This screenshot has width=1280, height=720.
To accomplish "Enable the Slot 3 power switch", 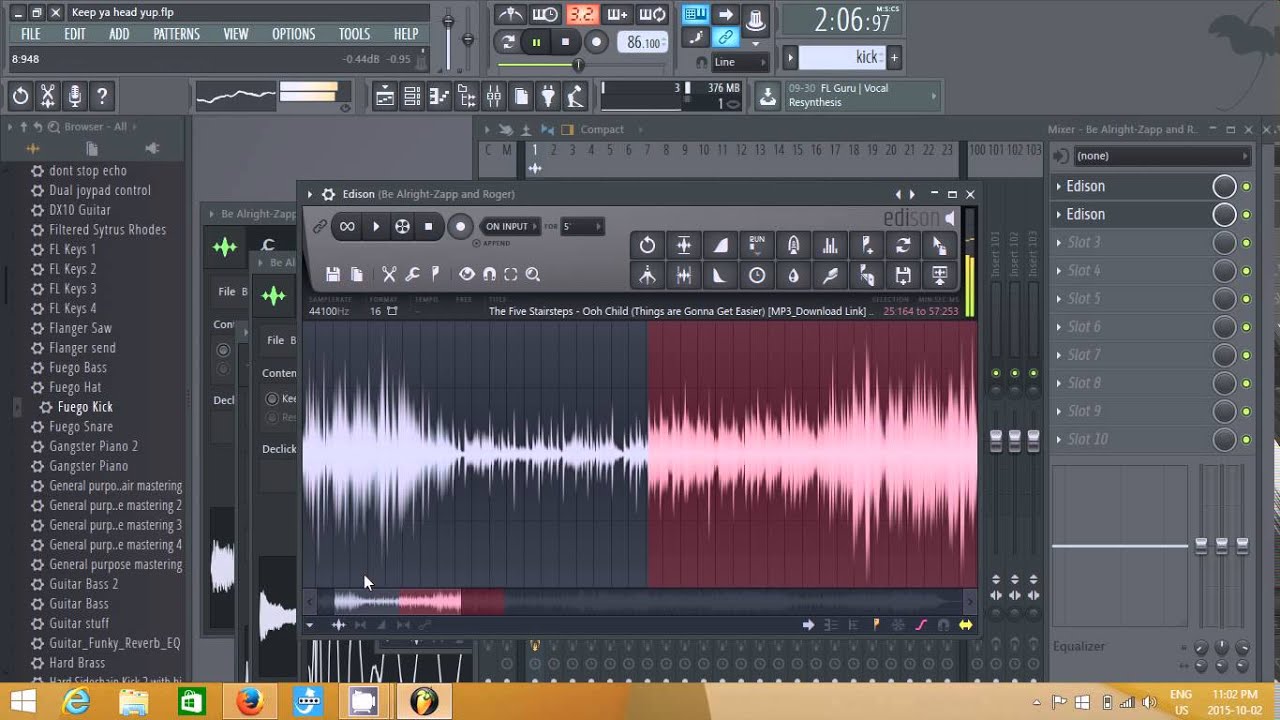I will pos(1247,242).
